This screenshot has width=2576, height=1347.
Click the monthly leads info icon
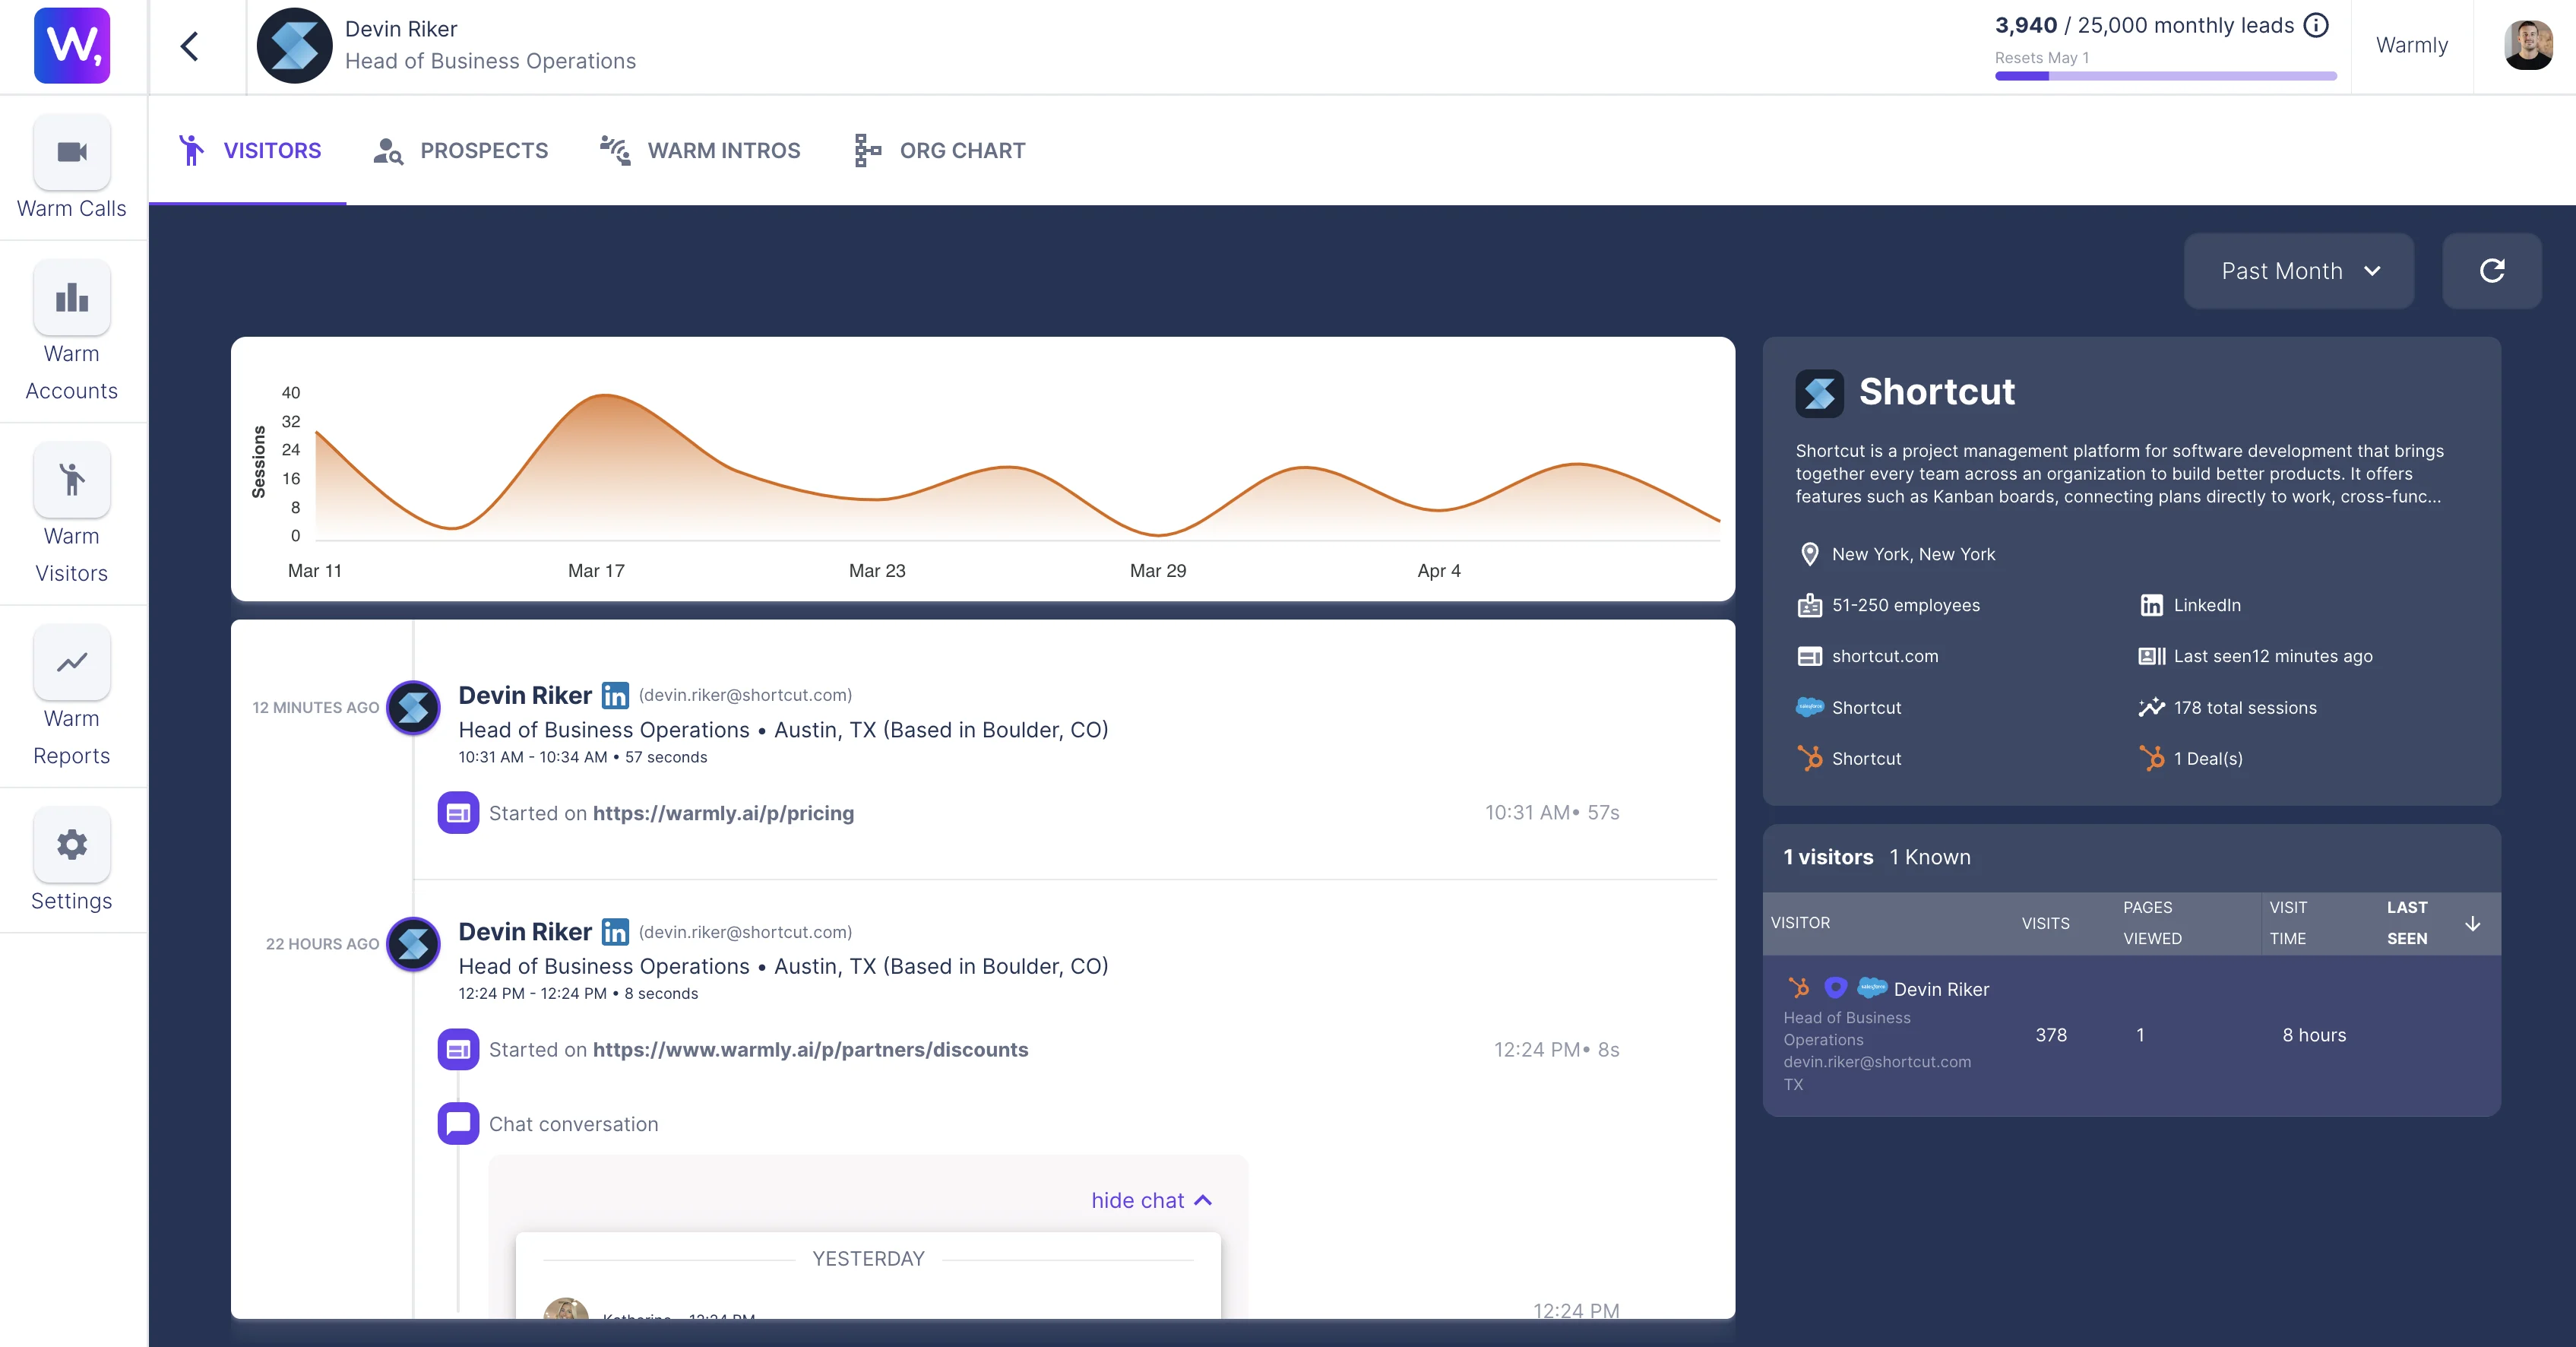pos(2316,25)
